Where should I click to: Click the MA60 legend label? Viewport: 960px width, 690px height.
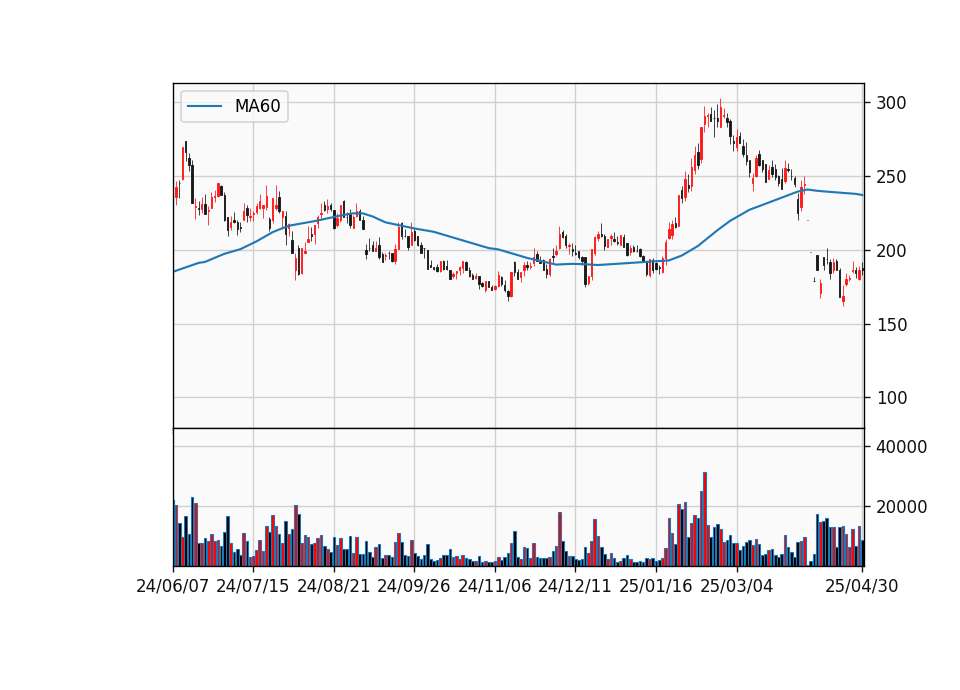257,107
